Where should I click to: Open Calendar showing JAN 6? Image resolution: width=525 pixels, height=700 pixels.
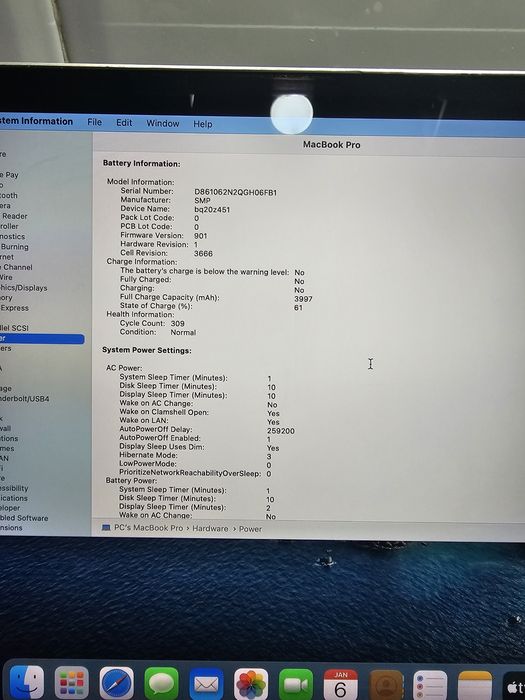341,684
